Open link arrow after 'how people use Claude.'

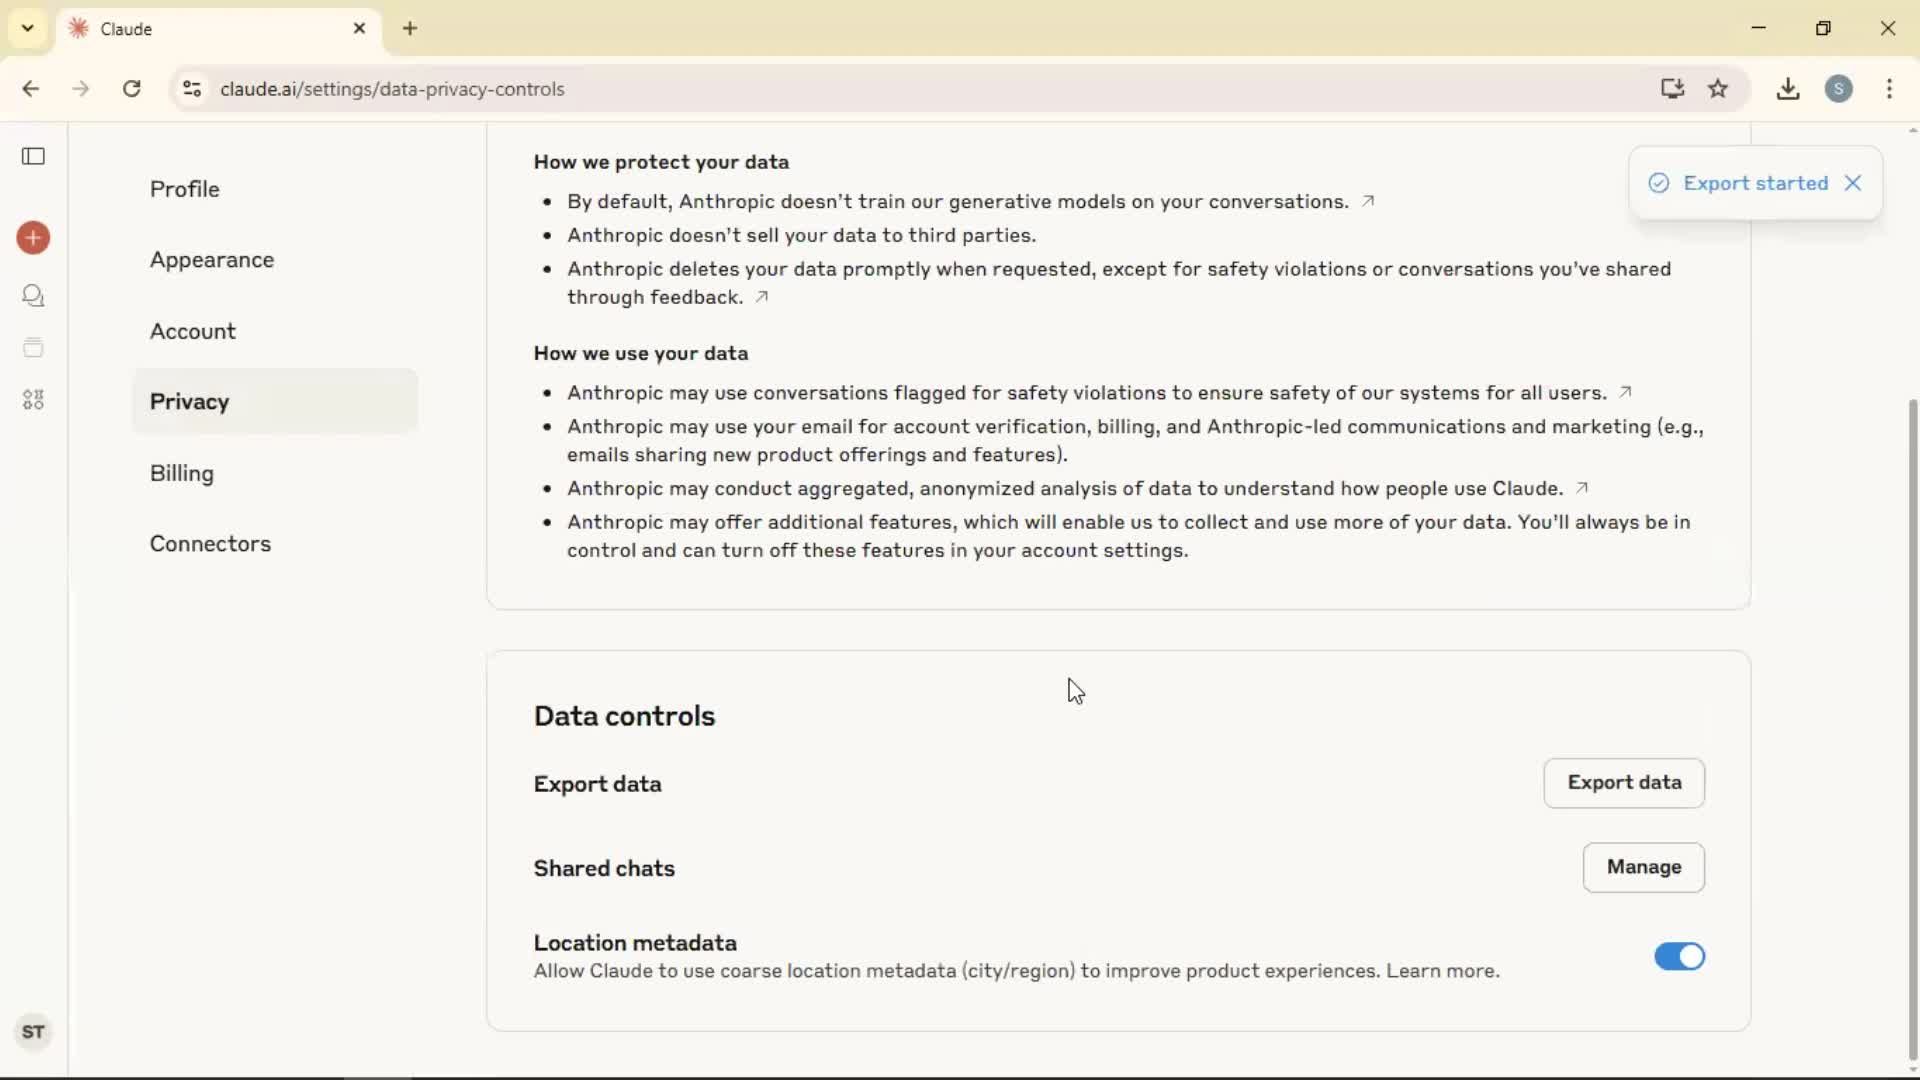pos(1582,488)
